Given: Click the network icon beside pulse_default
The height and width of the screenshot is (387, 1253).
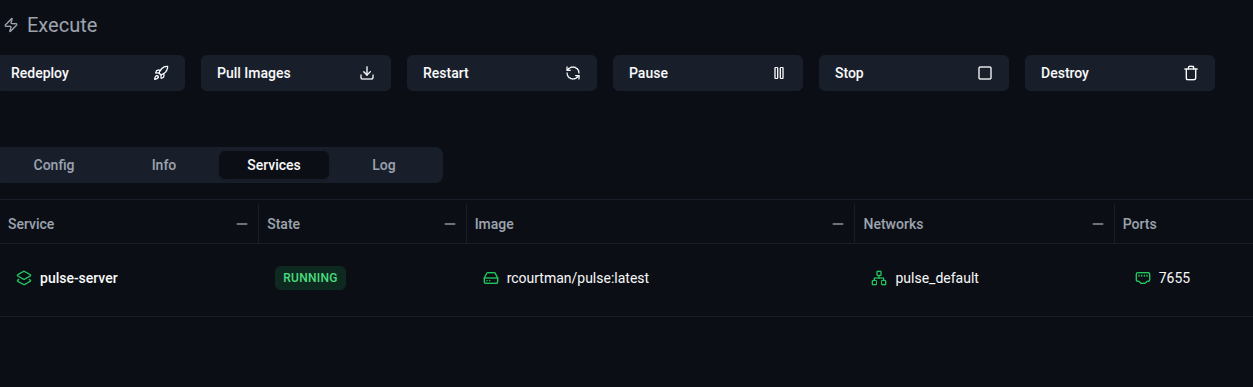Looking at the screenshot, I should (880, 278).
